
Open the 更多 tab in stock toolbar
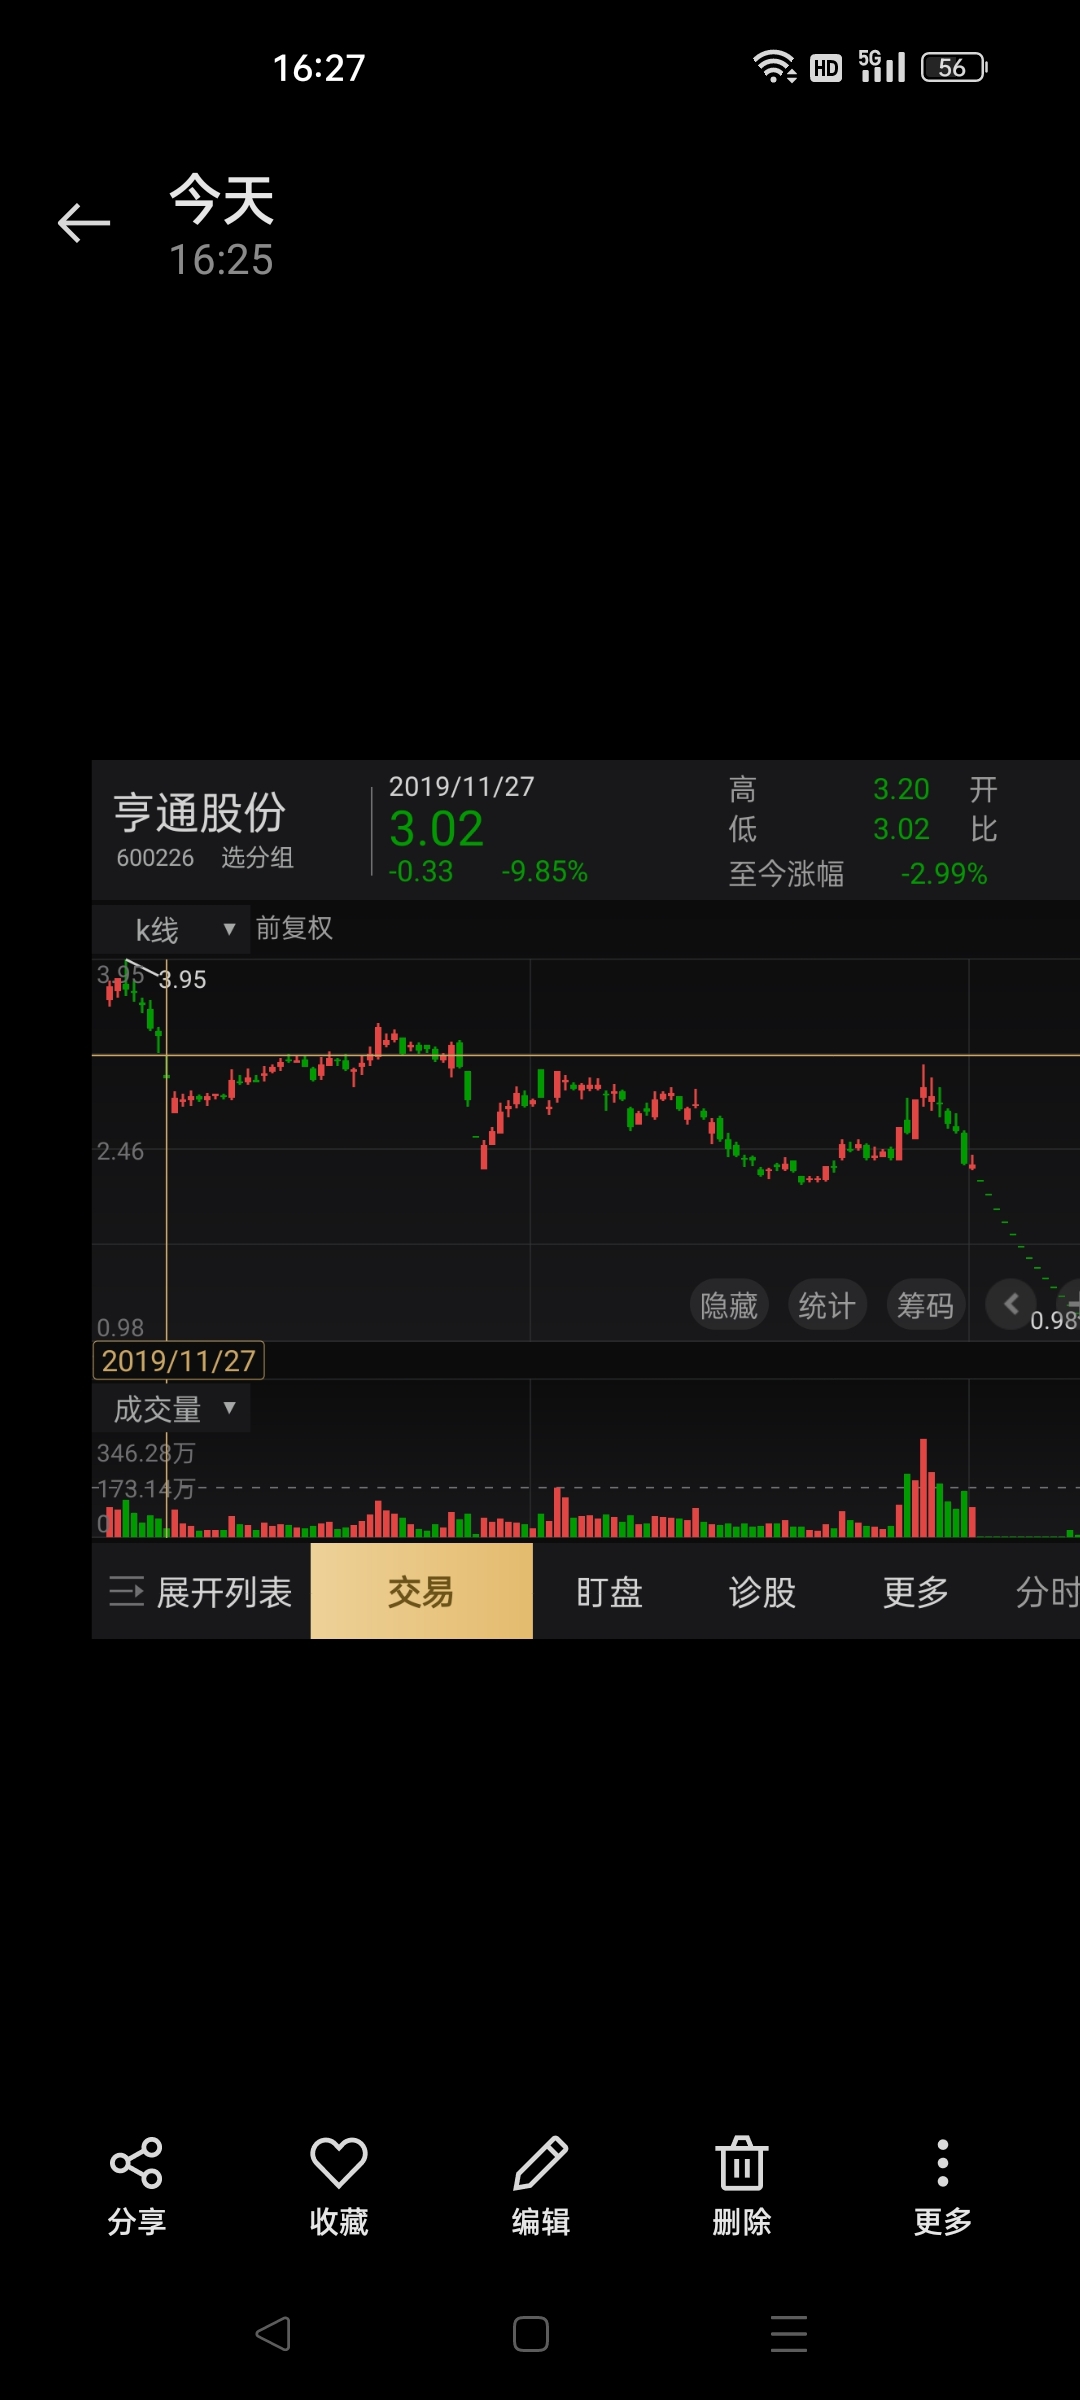pos(915,1591)
